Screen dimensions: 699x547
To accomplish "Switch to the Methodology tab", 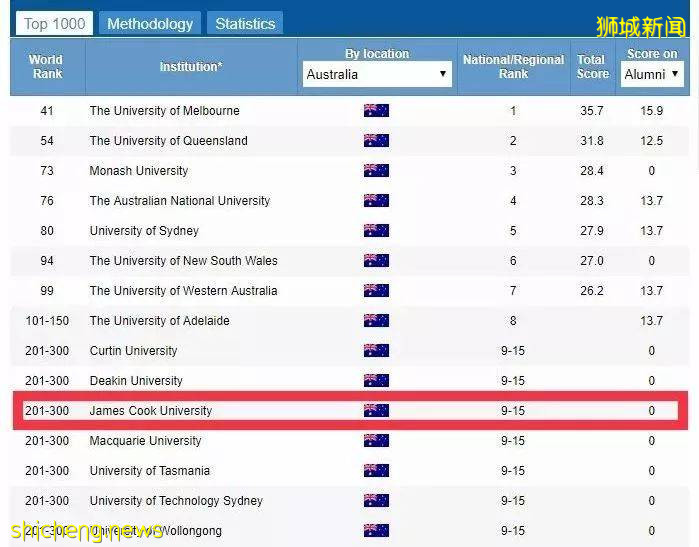I will (x=150, y=23).
